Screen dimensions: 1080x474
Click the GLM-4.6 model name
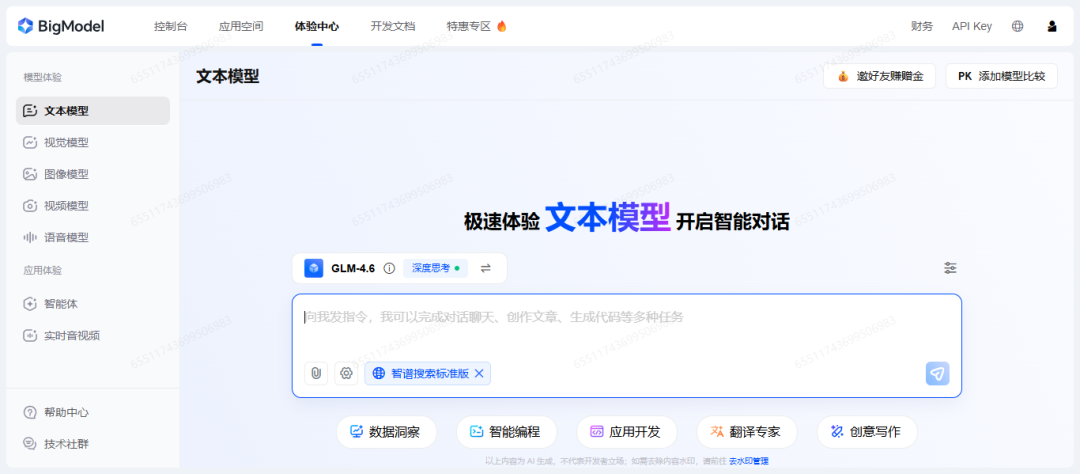tap(353, 269)
